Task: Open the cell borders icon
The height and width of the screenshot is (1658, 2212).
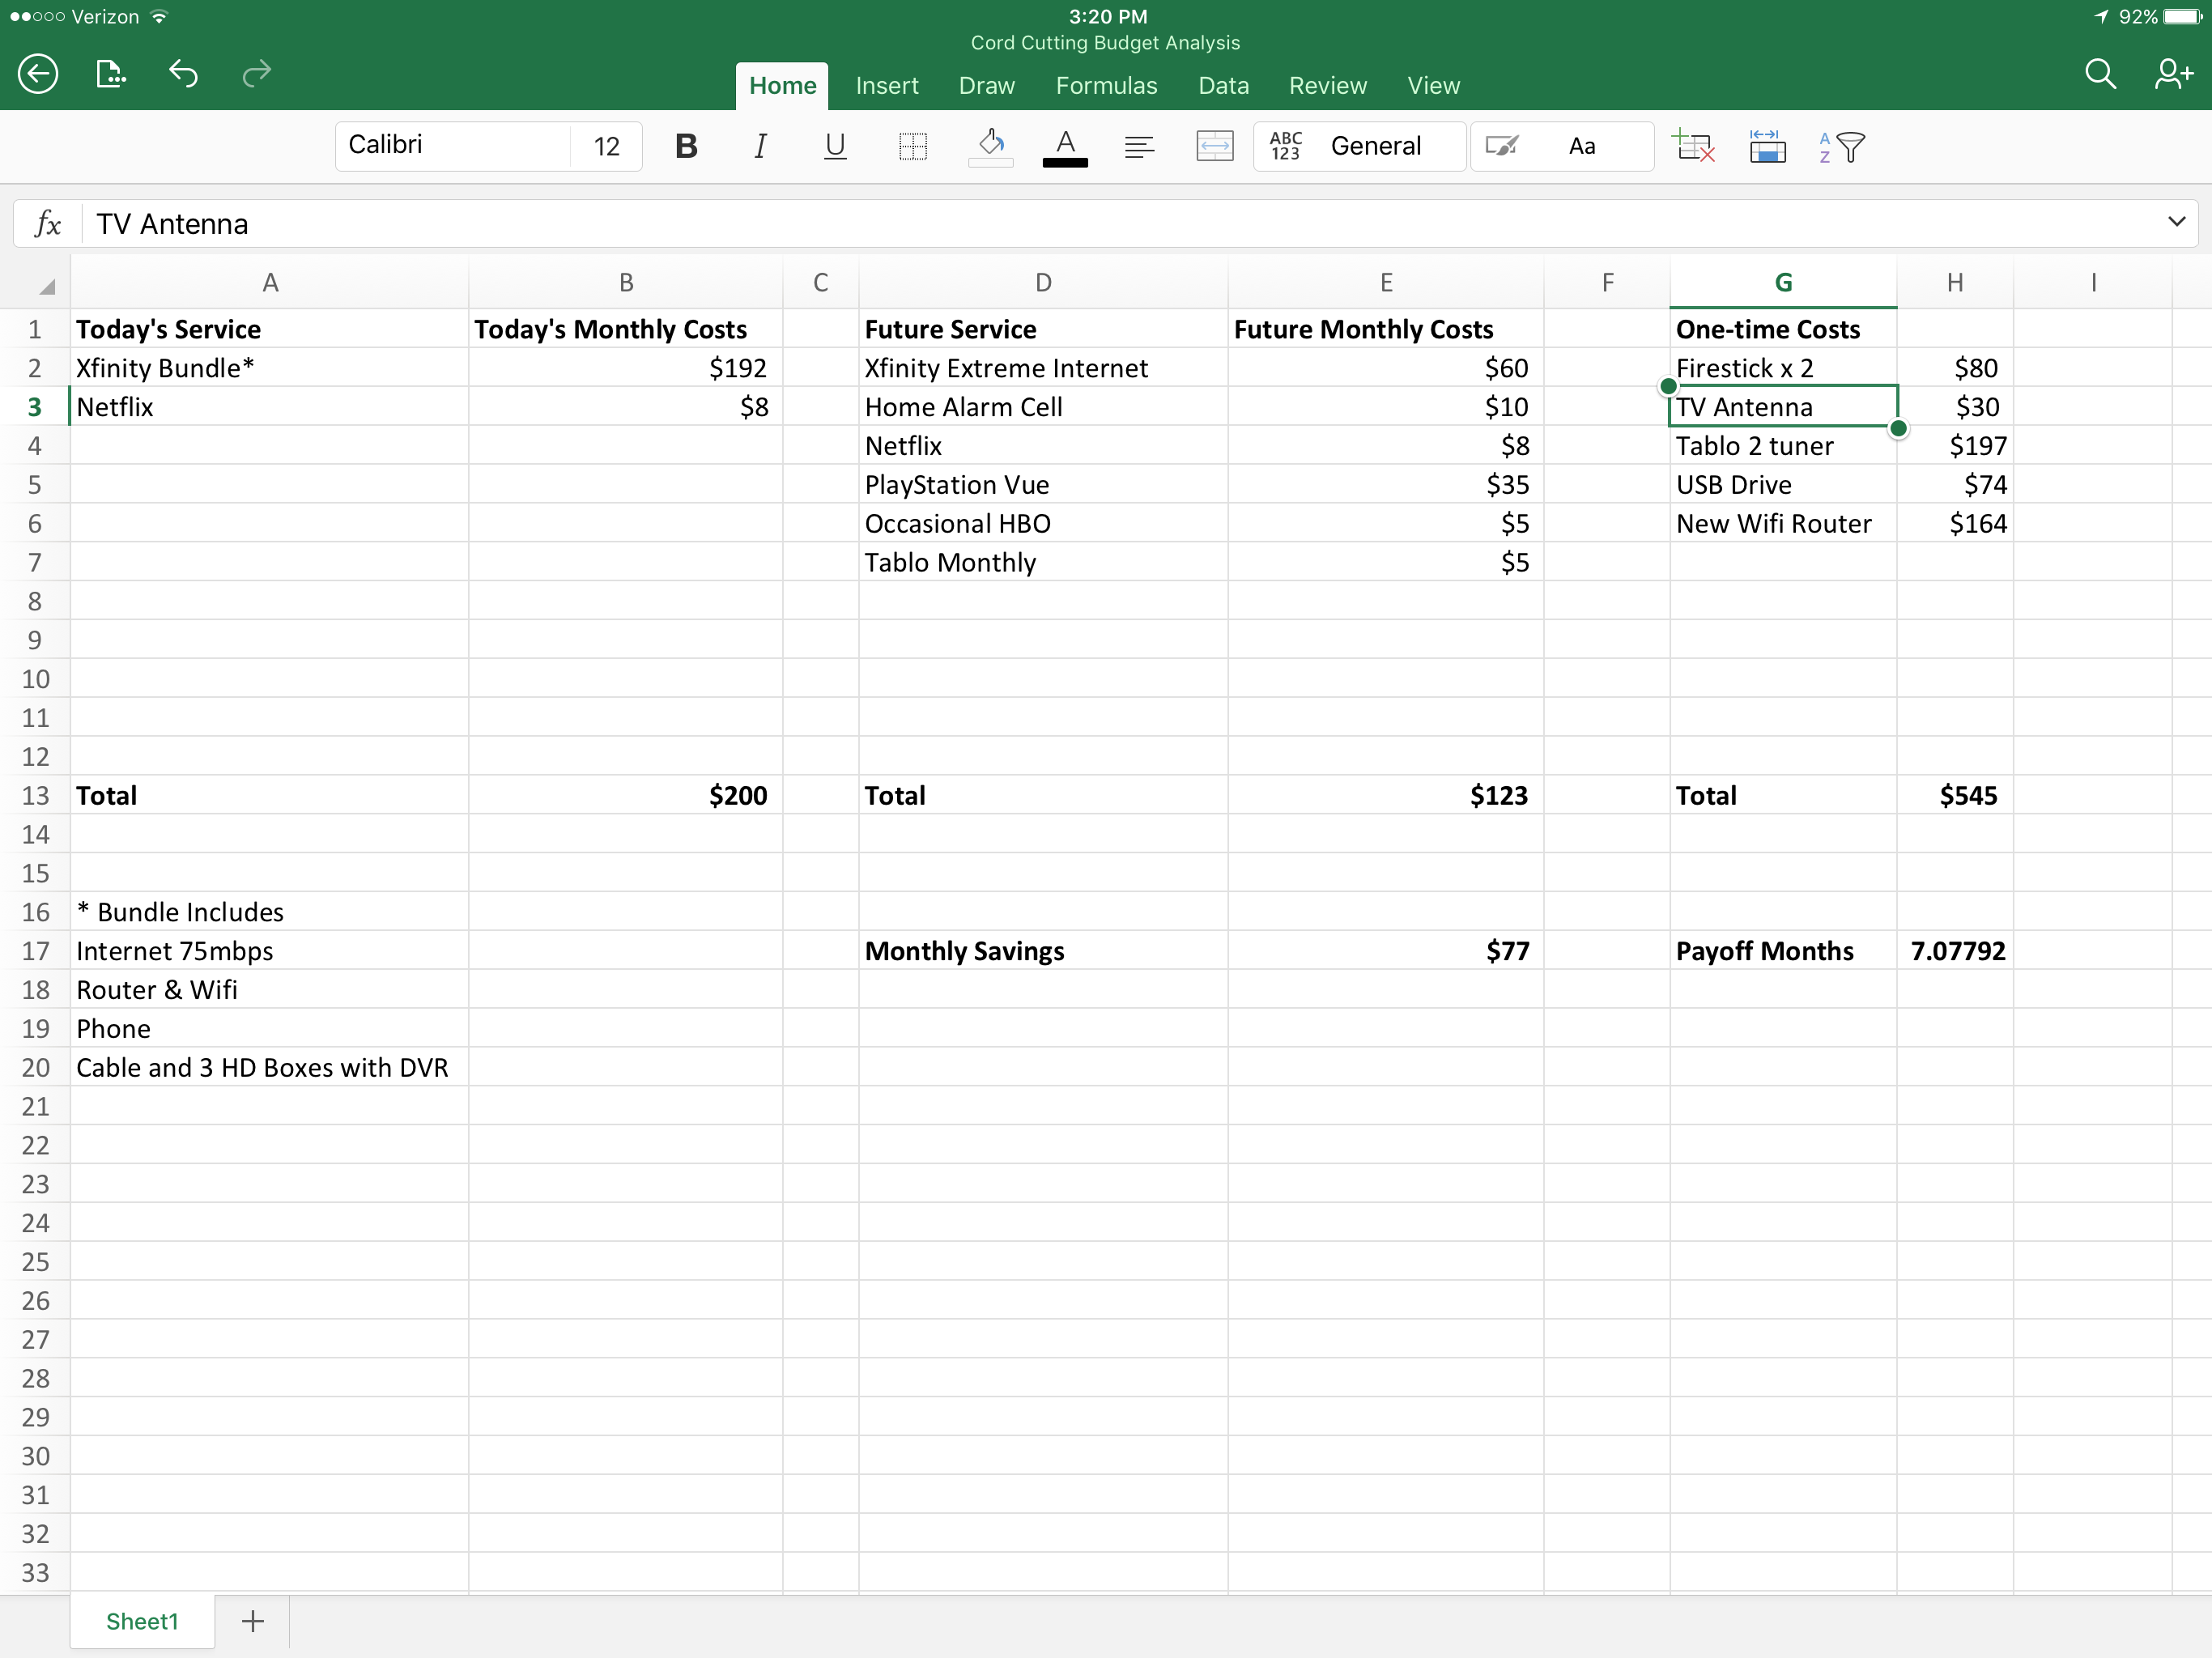Action: (x=912, y=147)
